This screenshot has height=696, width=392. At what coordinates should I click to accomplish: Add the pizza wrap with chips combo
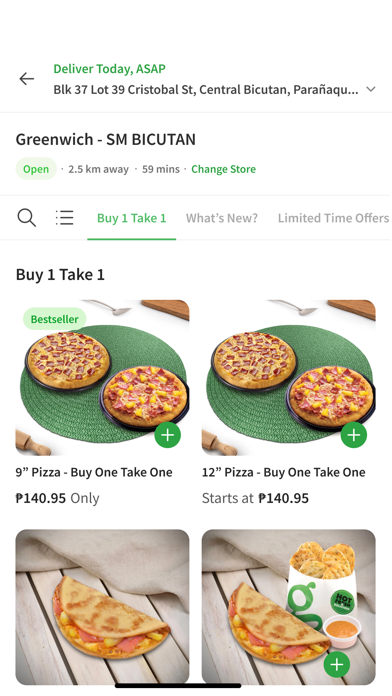click(337, 664)
